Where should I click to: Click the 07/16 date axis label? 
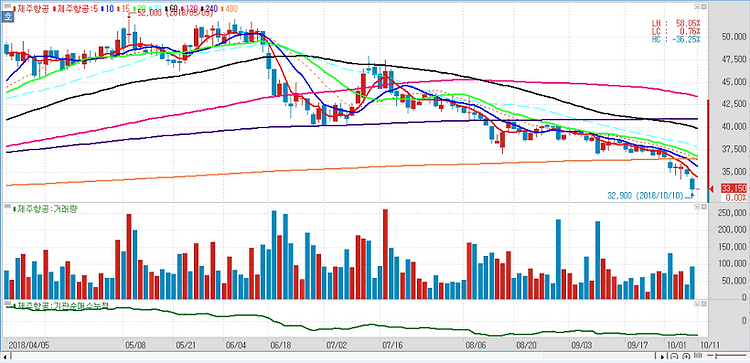point(393,344)
